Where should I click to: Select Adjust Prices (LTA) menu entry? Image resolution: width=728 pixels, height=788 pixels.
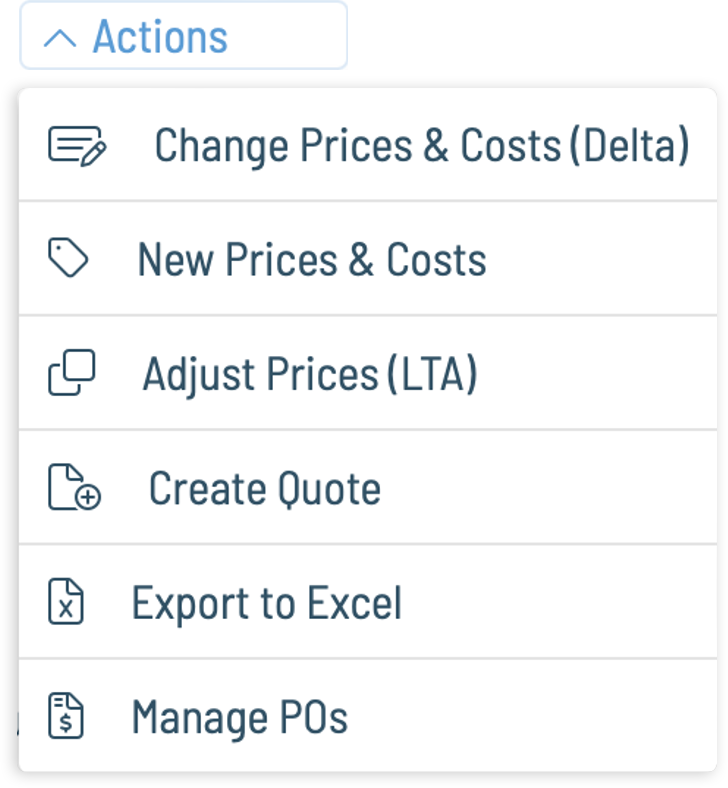pos(368,373)
